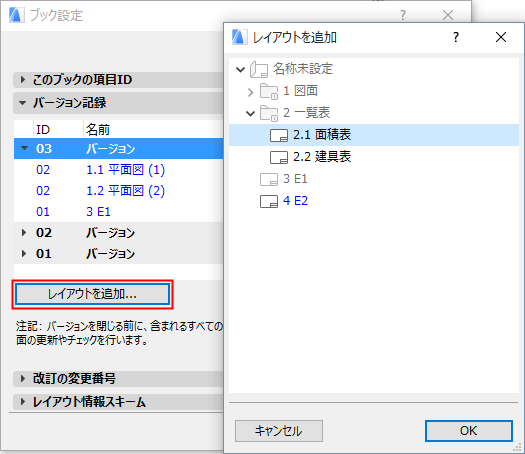
Task: Select the 2.2 建具表 layout
Action: pos(374,157)
